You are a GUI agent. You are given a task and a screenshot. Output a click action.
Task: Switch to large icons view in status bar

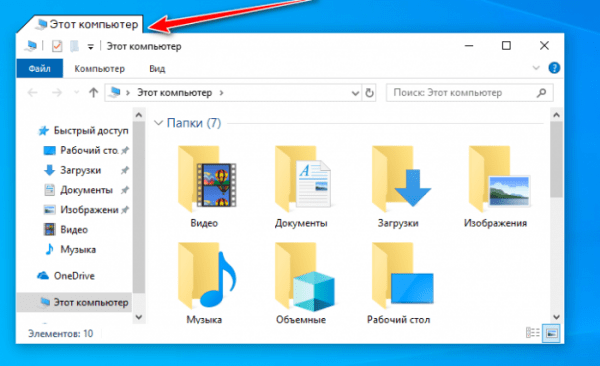coord(551,333)
